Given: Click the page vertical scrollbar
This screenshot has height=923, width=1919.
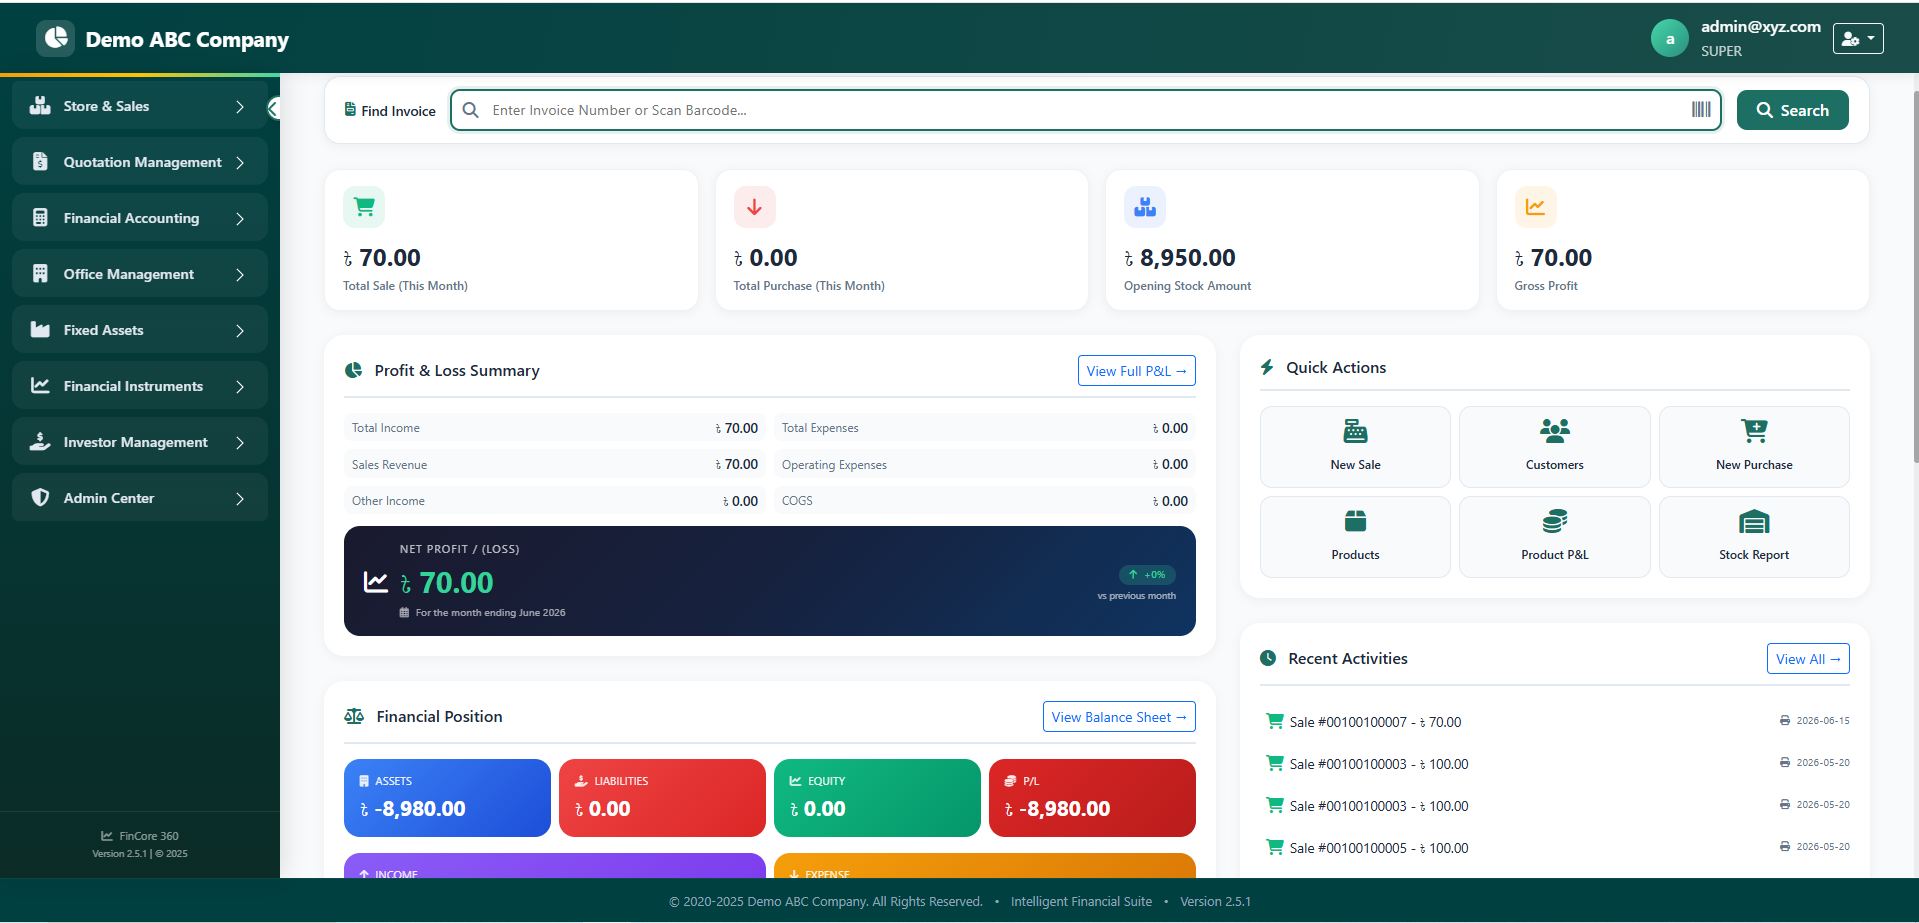Looking at the screenshot, I should 1915,275.
